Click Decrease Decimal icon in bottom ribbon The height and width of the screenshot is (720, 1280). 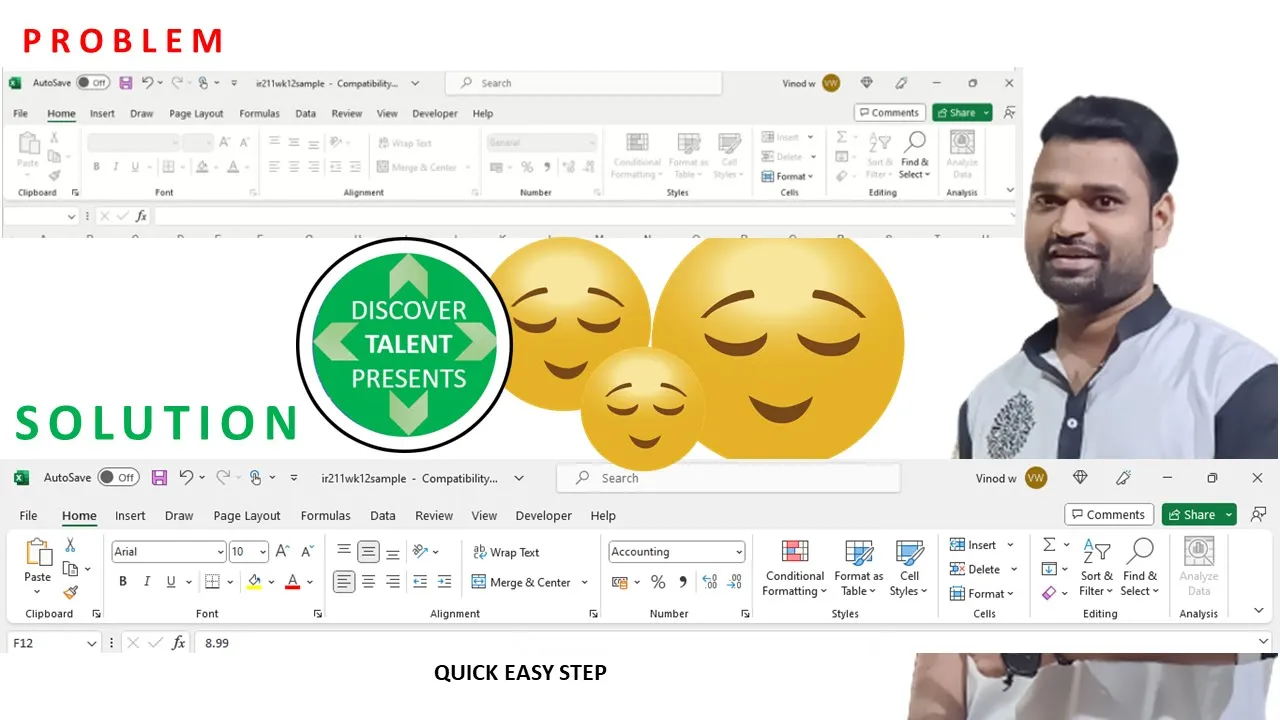(x=735, y=582)
